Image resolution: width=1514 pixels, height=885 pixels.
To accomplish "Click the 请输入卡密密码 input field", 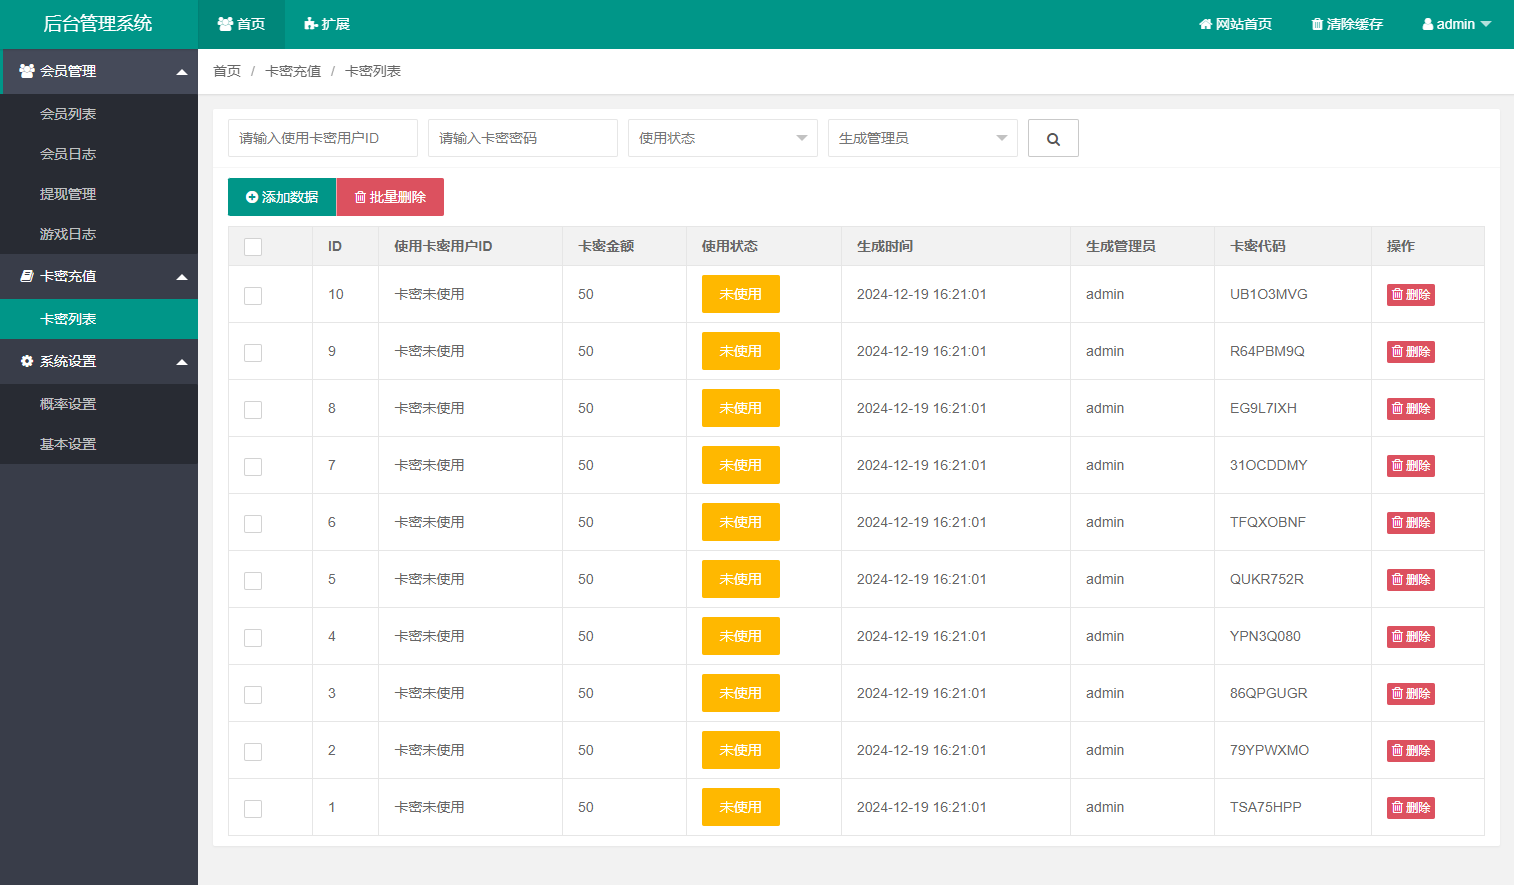I will pos(522,138).
